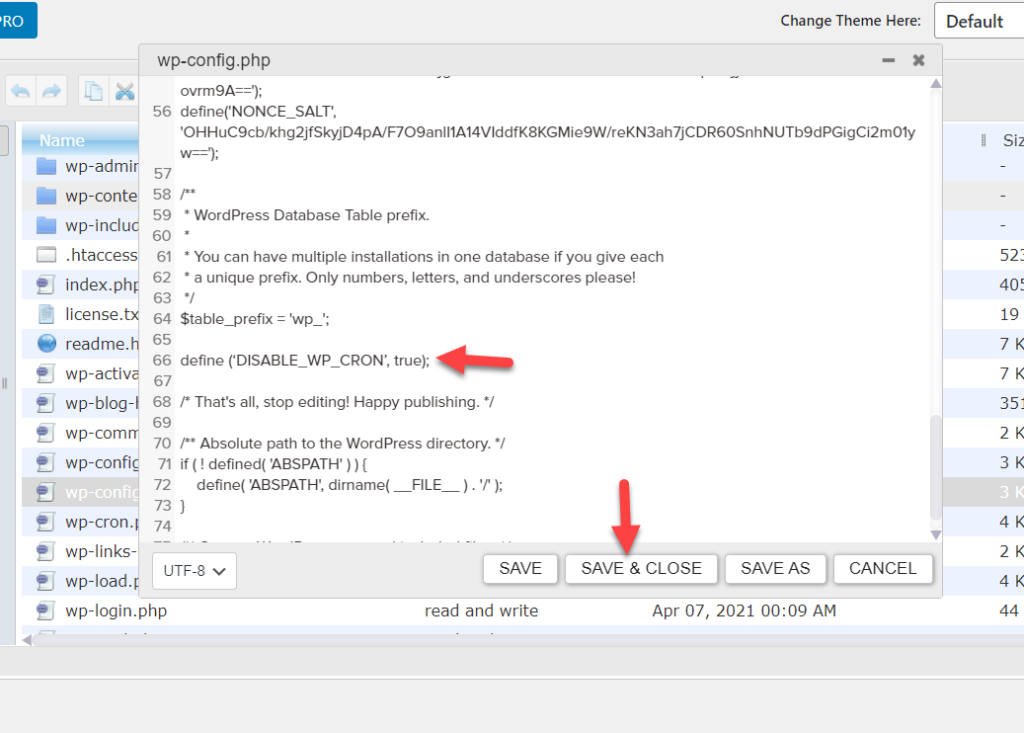This screenshot has height=733, width=1024.
Task: Click the cut scissors toolbar icon
Action: pos(124,91)
